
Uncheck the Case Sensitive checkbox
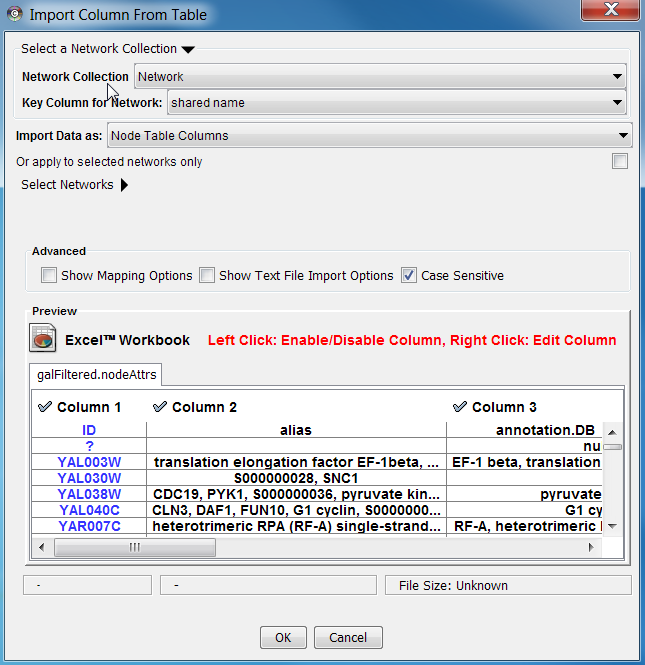pyautogui.click(x=409, y=275)
